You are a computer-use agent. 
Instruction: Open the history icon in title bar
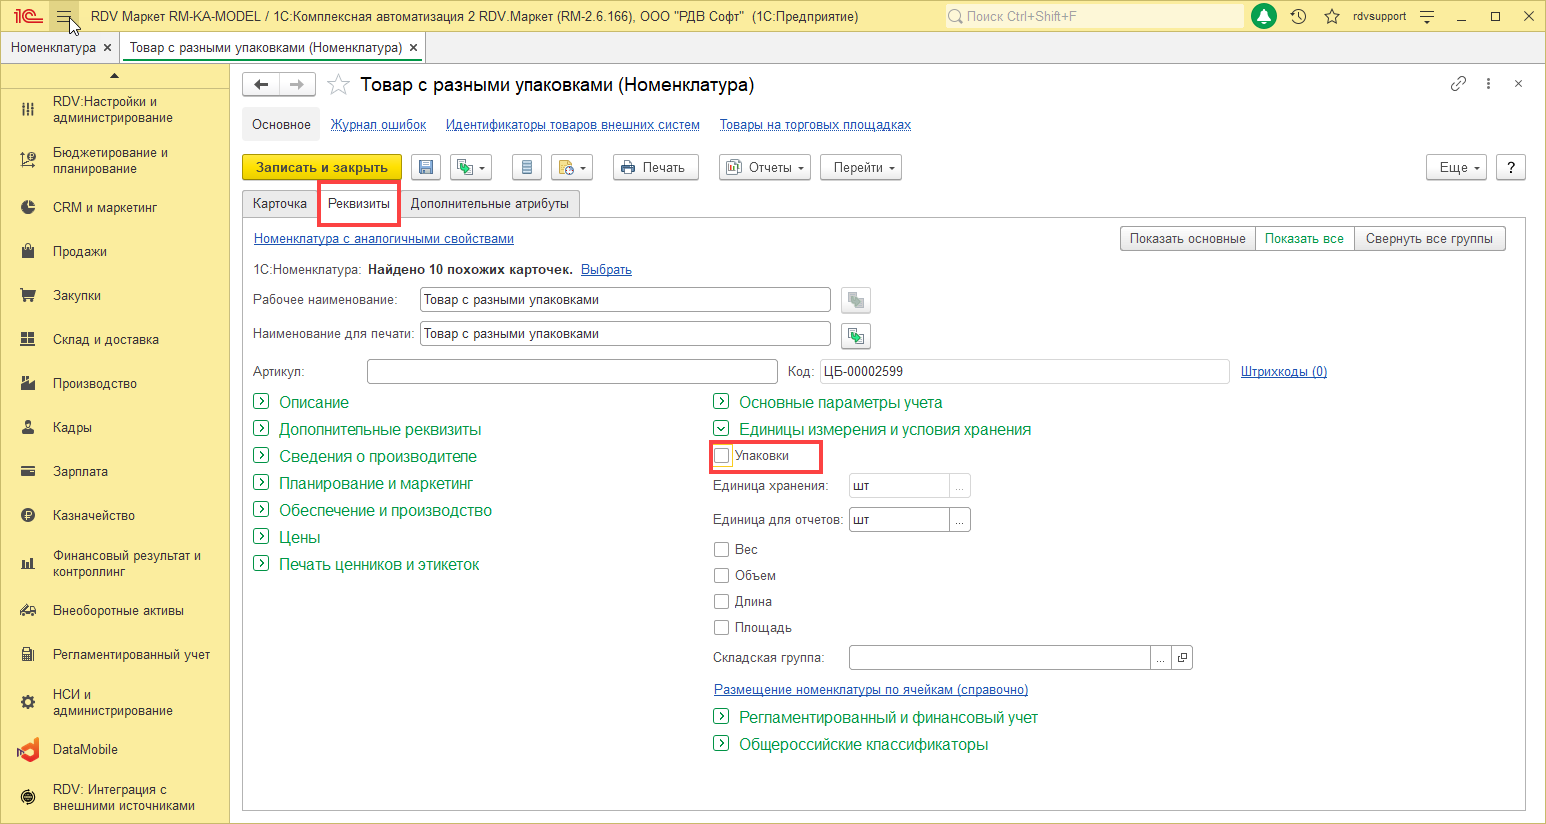point(1298,16)
